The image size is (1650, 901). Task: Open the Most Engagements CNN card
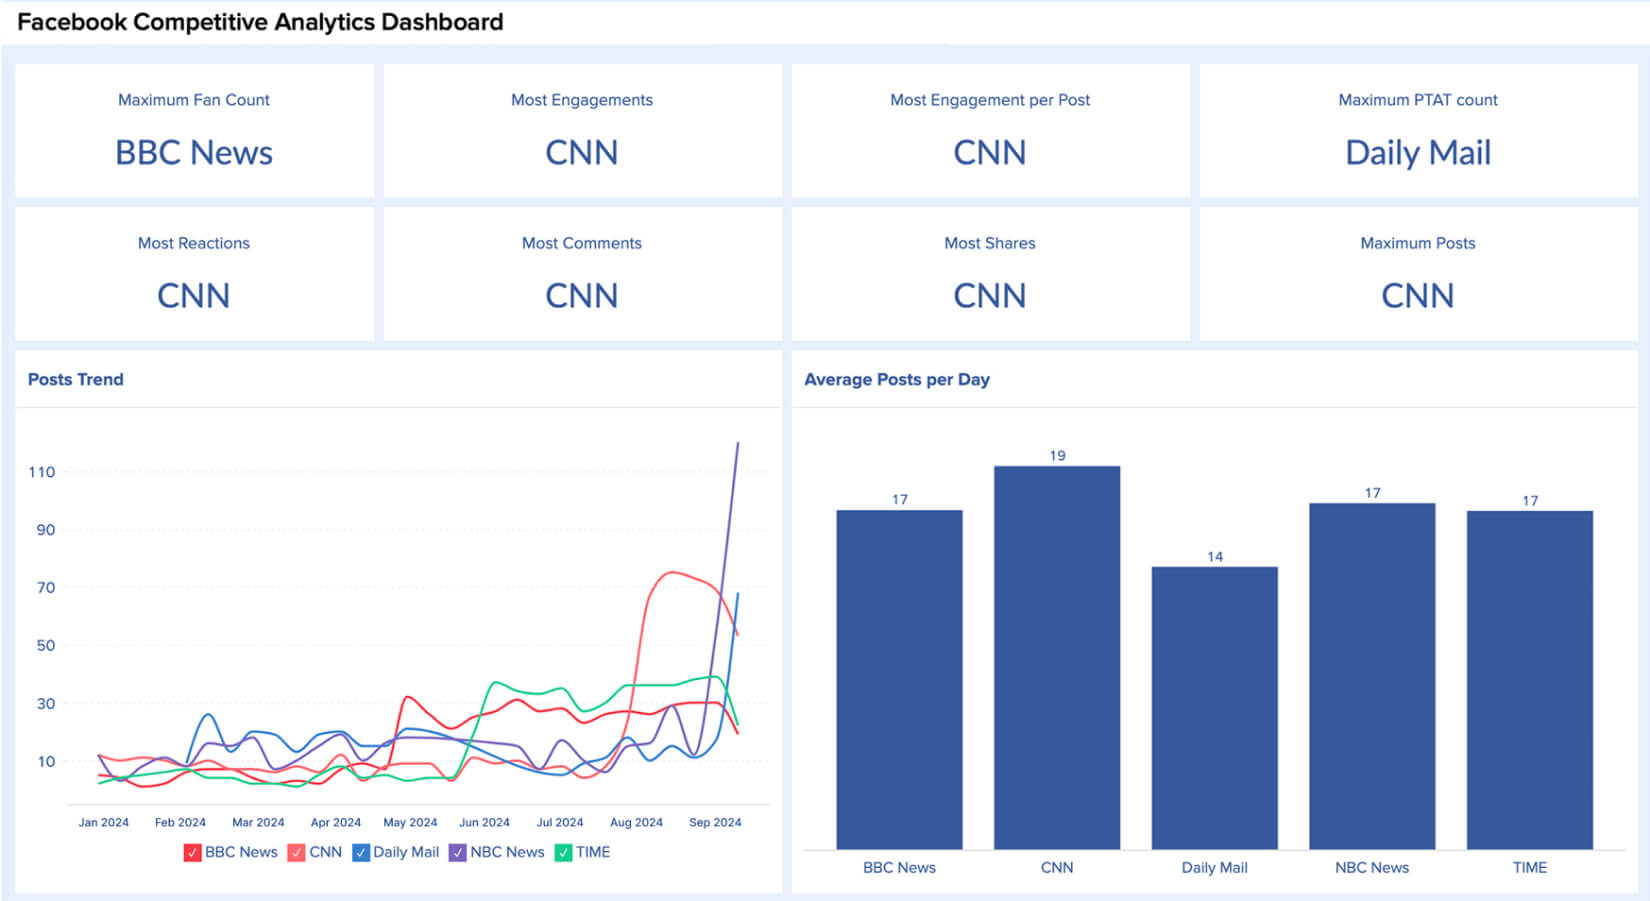581,130
